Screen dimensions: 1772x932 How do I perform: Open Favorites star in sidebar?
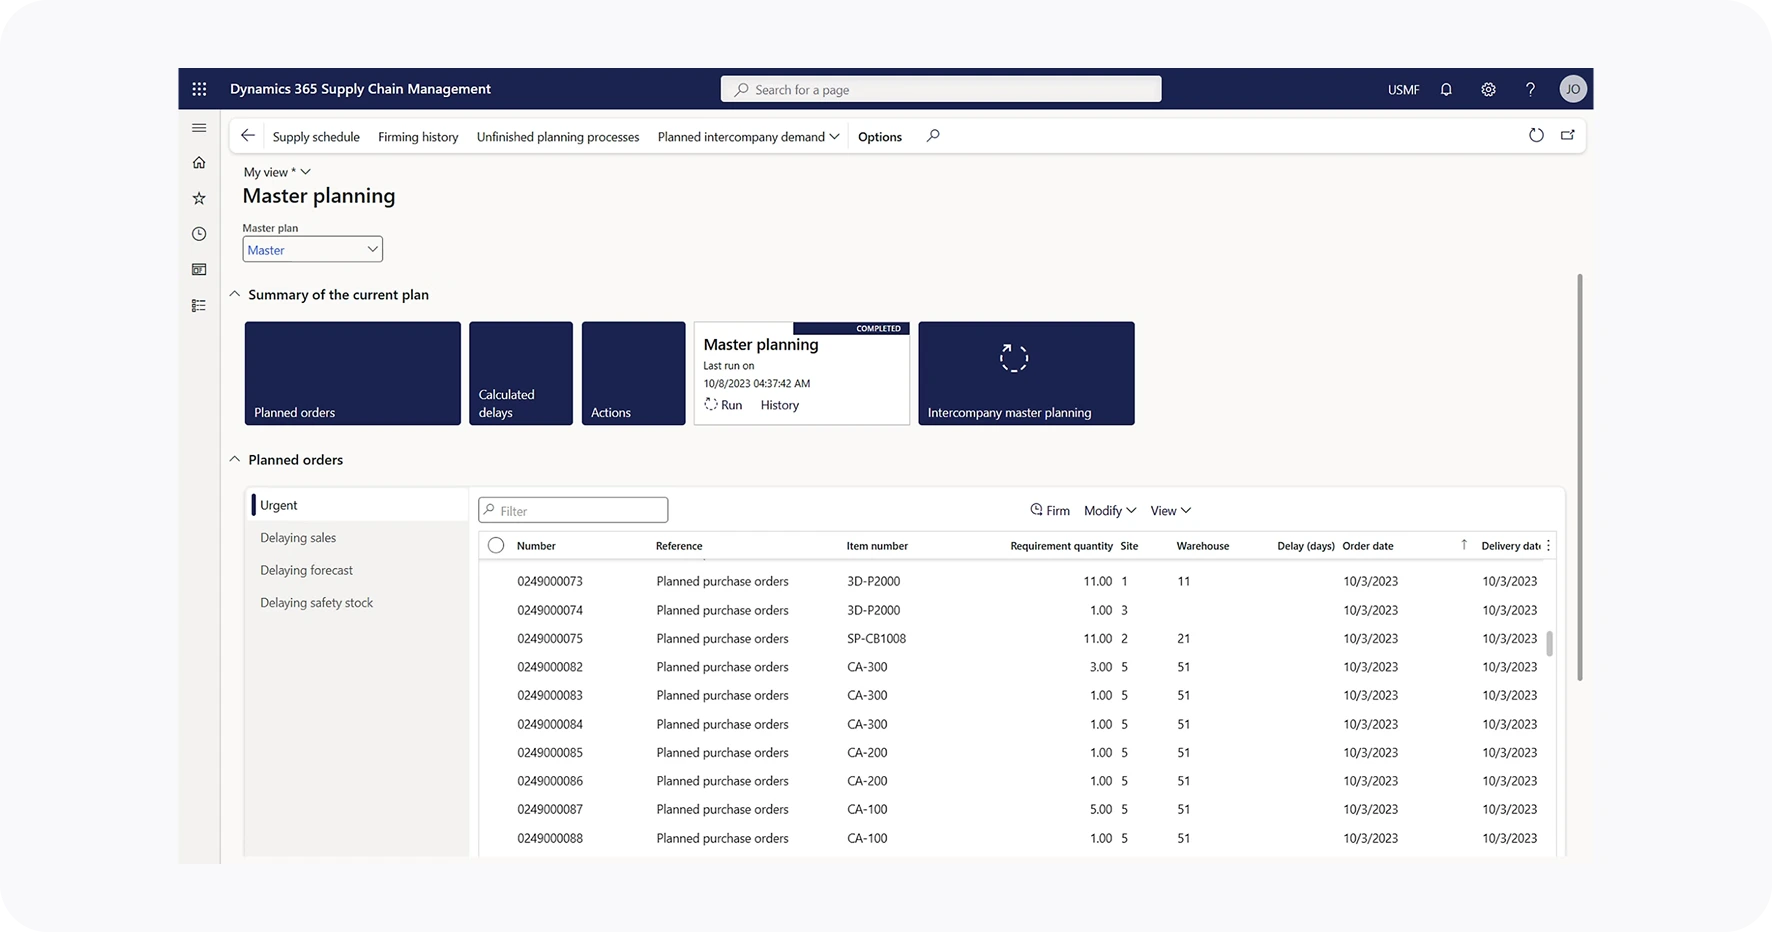click(x=199, y=198)
